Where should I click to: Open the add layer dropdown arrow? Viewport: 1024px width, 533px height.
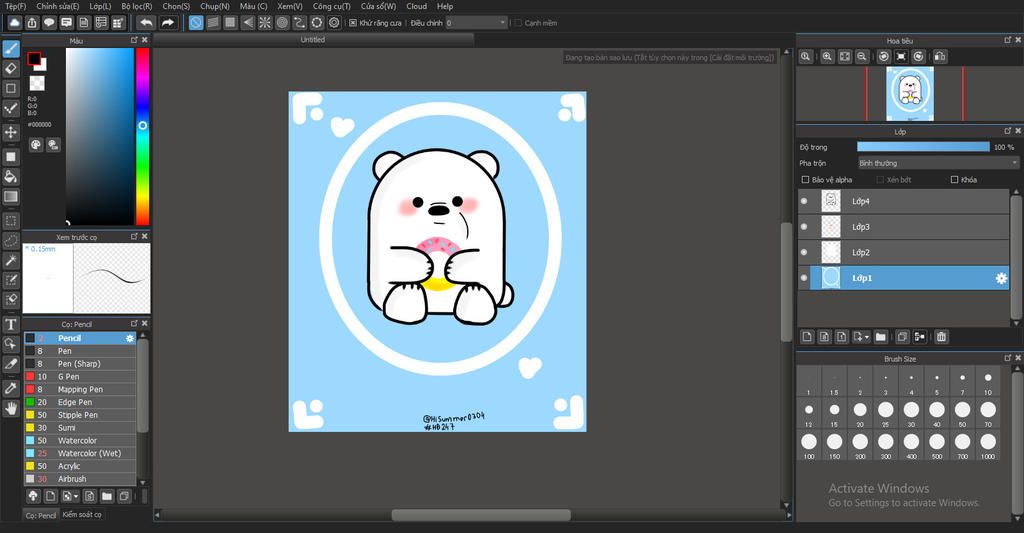[x=867, y=337]
